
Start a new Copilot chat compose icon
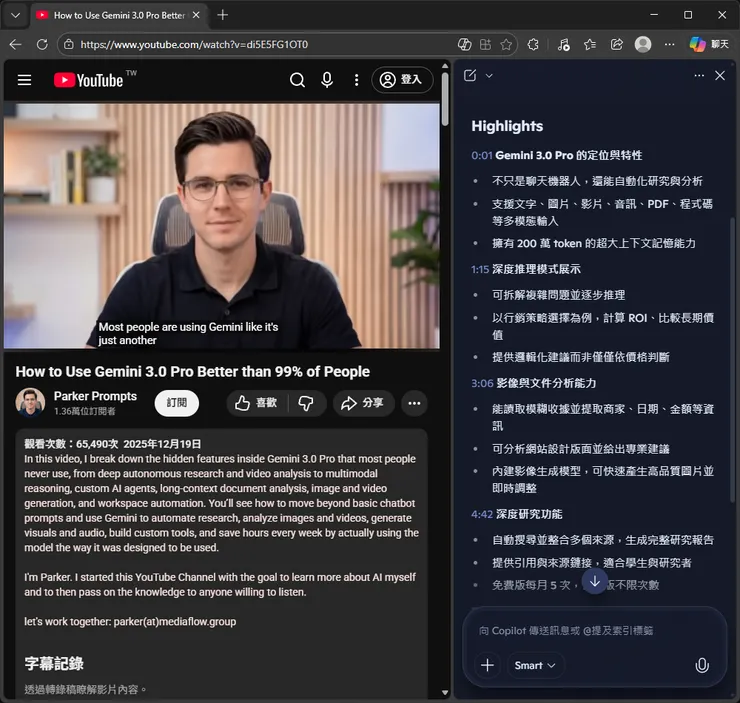[x=470, y=75]
